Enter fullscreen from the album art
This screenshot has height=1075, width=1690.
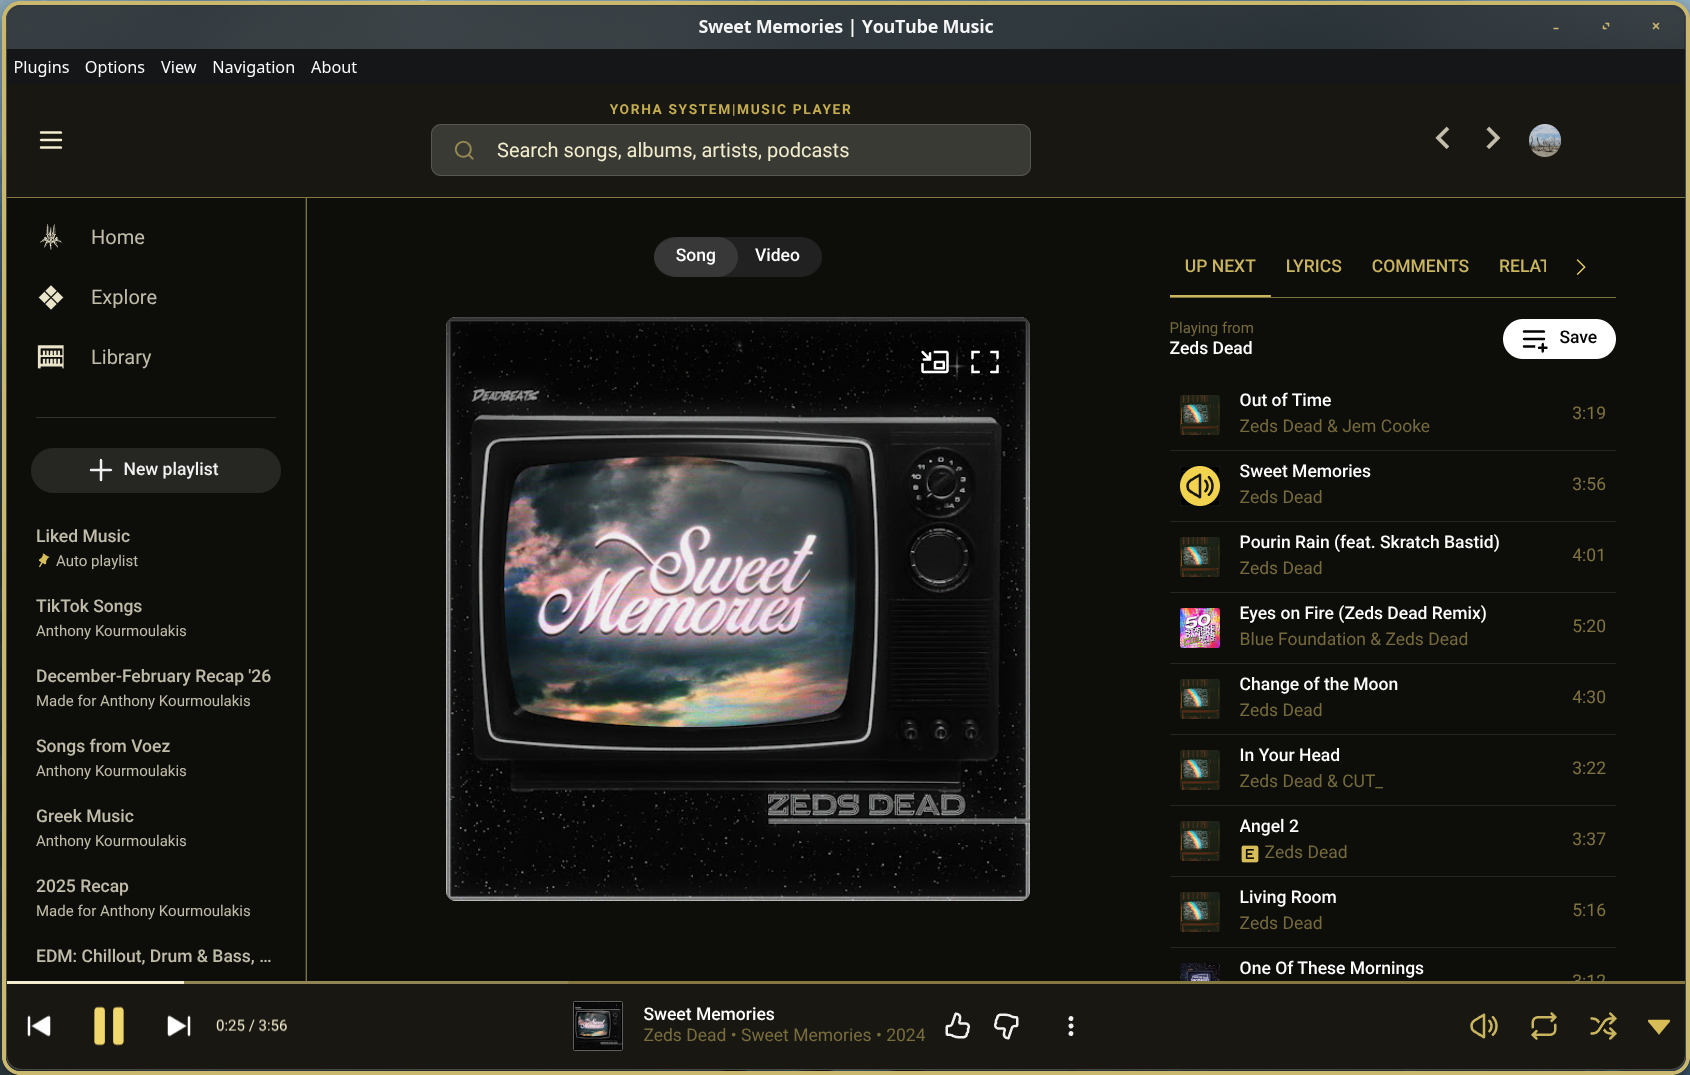(x=985, y=361)
